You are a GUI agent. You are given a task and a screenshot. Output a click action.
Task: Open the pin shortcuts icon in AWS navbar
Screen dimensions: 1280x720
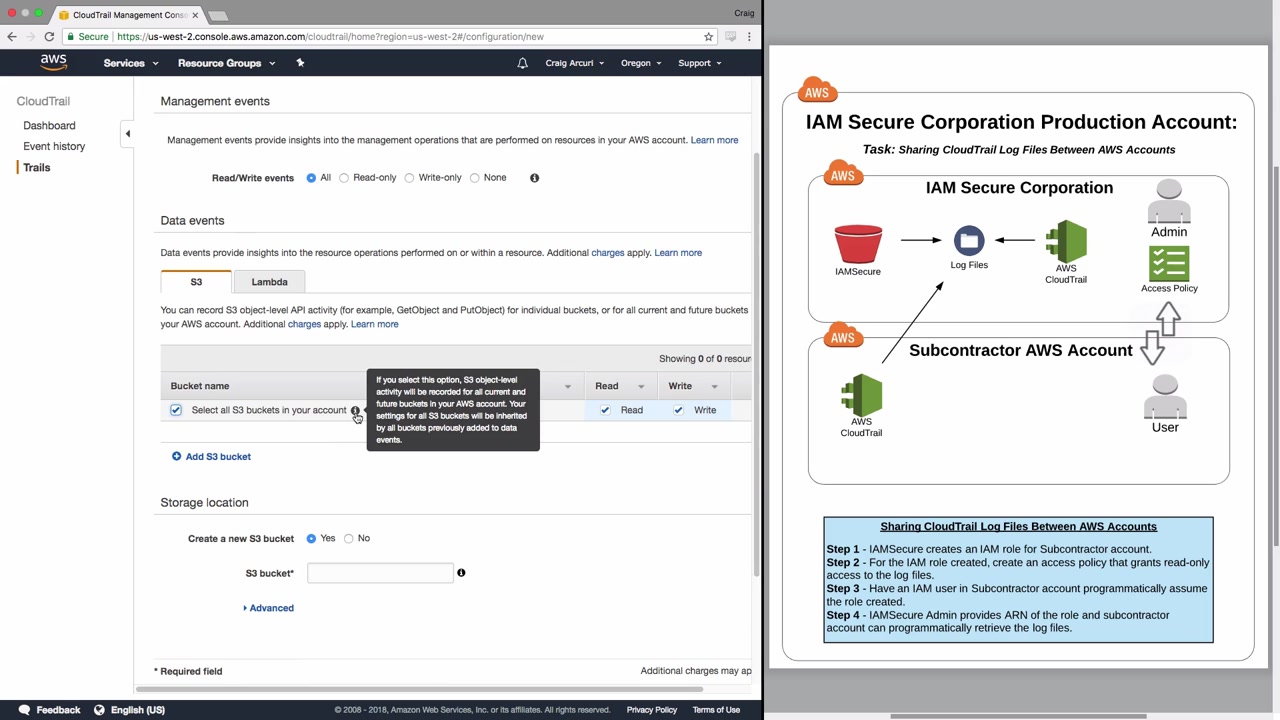point(300,63)
